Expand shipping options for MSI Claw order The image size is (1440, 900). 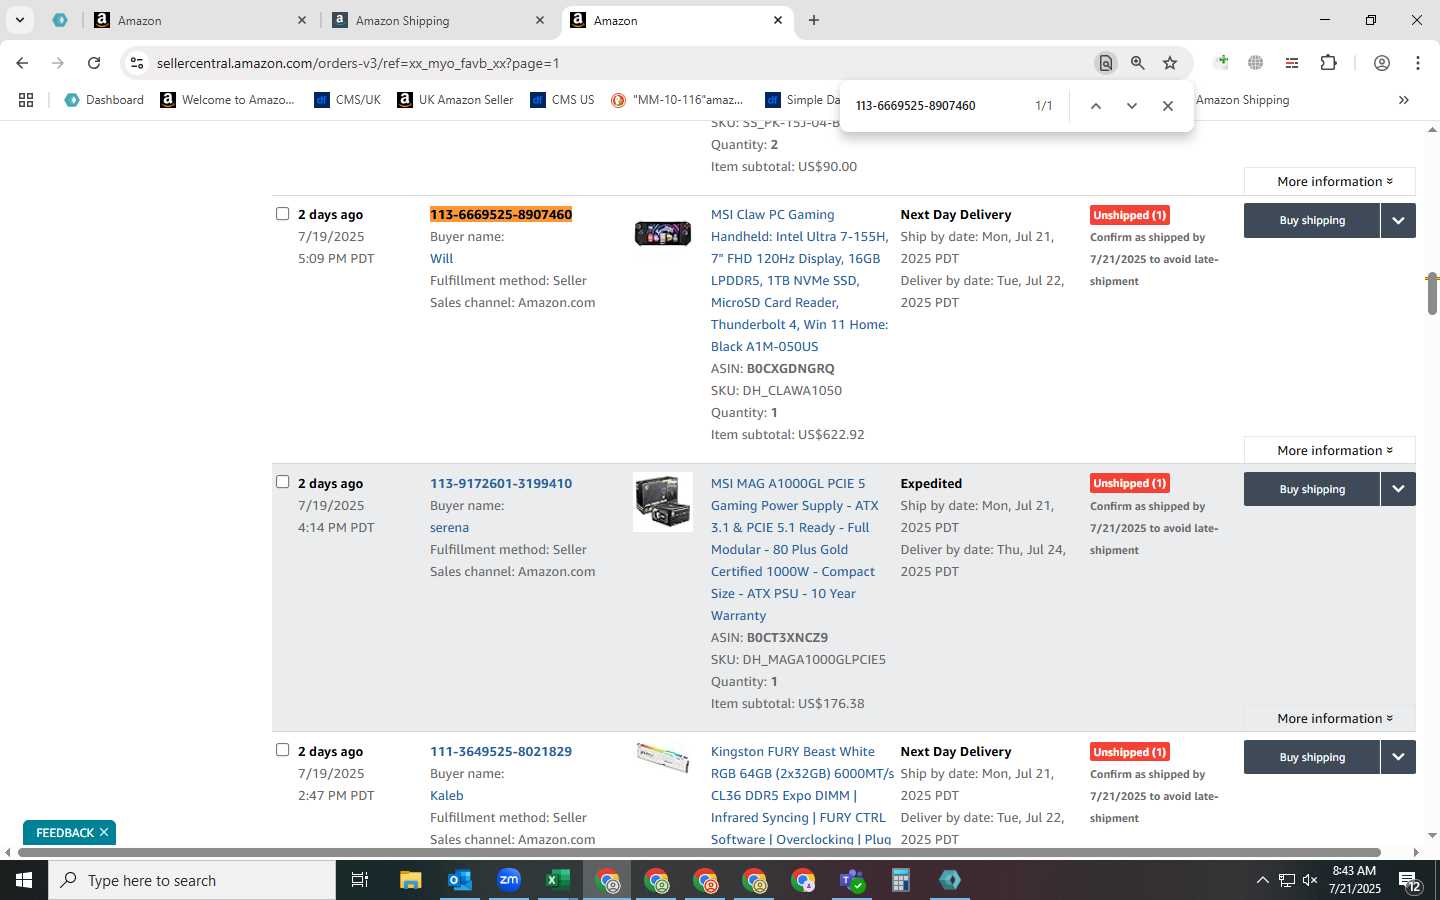(x=1398, y=221)
